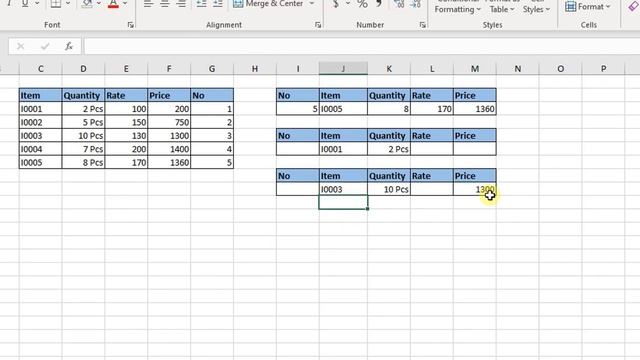Select the 2 Pcs cell in column K
The width and height of the screenshot is (640, 360).
pyautogui.click(x=389, y=149)
